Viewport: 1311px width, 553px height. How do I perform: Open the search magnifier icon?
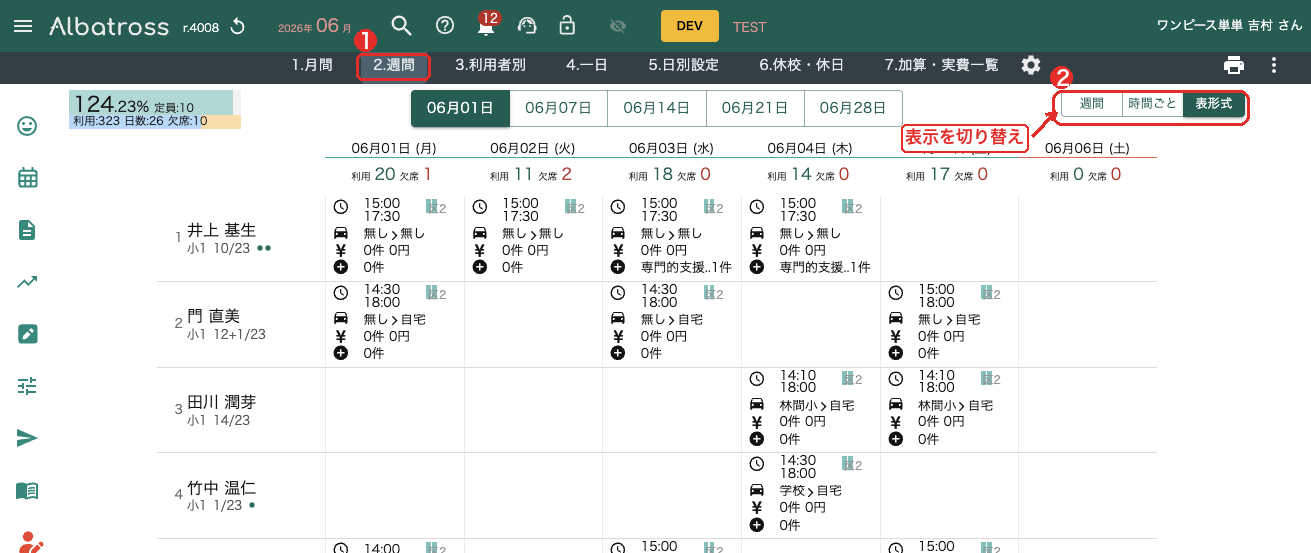(401, 26)
